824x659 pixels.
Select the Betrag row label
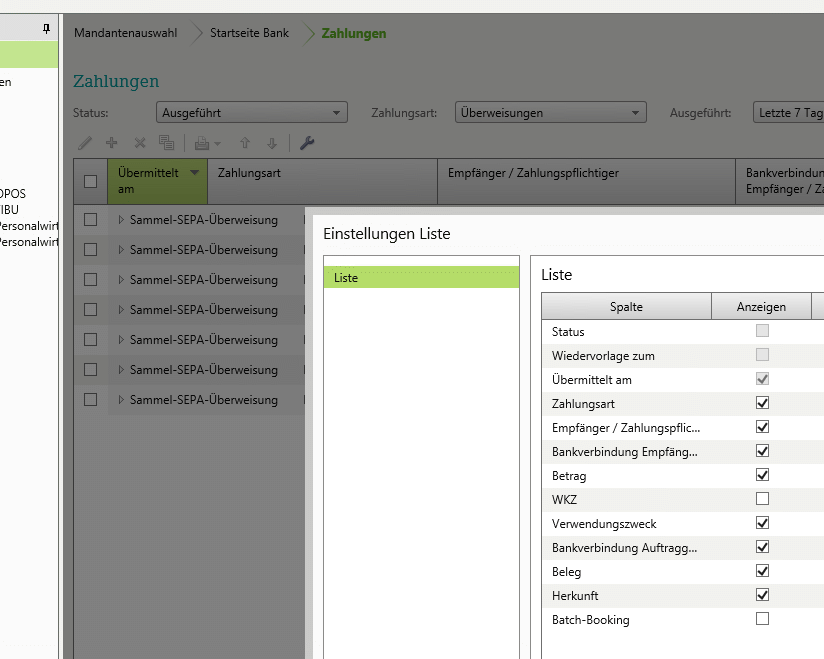coord(569,476)
